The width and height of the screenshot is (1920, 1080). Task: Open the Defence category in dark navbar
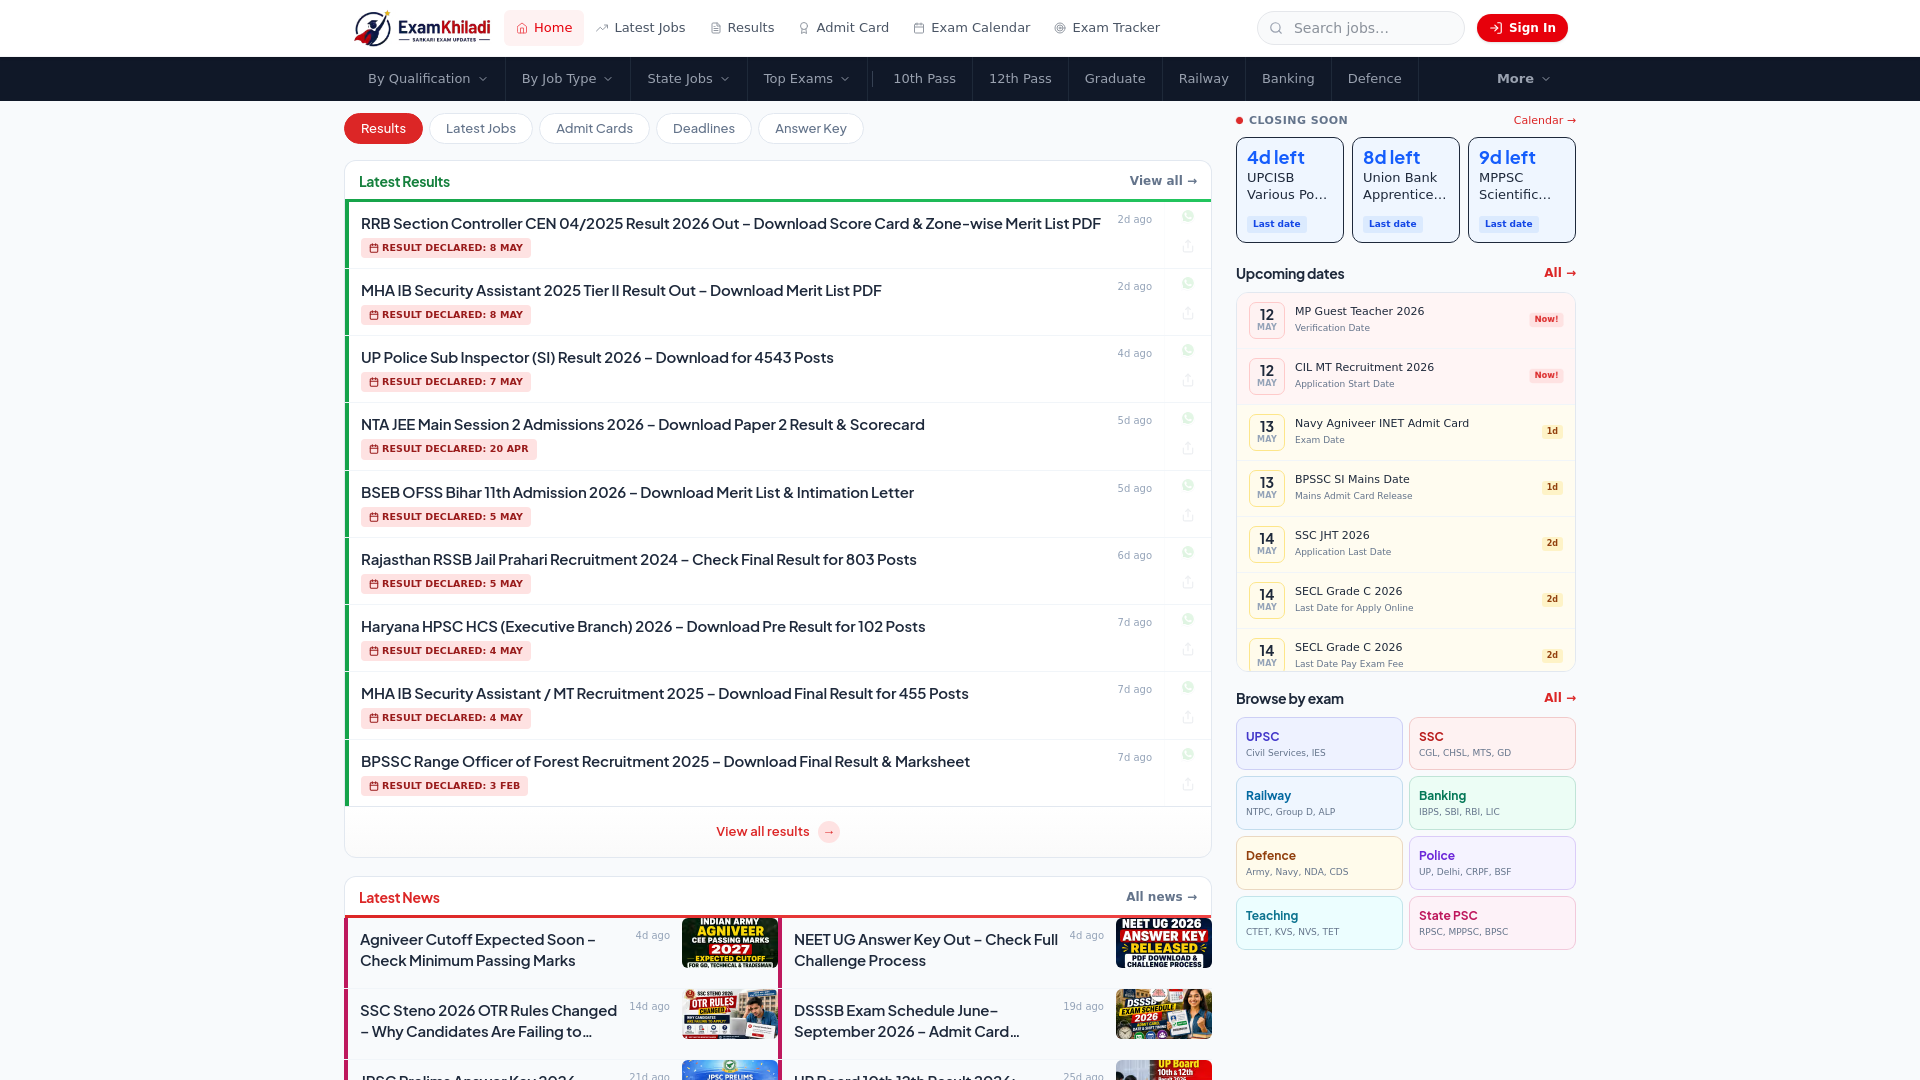tap(1374, 79)
